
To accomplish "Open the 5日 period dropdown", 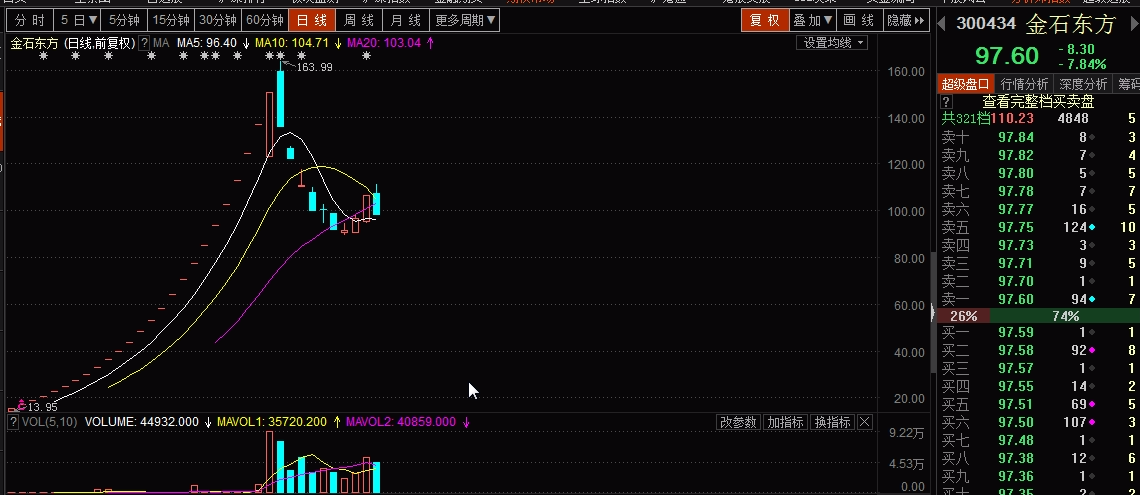I will click(x=78, y=20).
